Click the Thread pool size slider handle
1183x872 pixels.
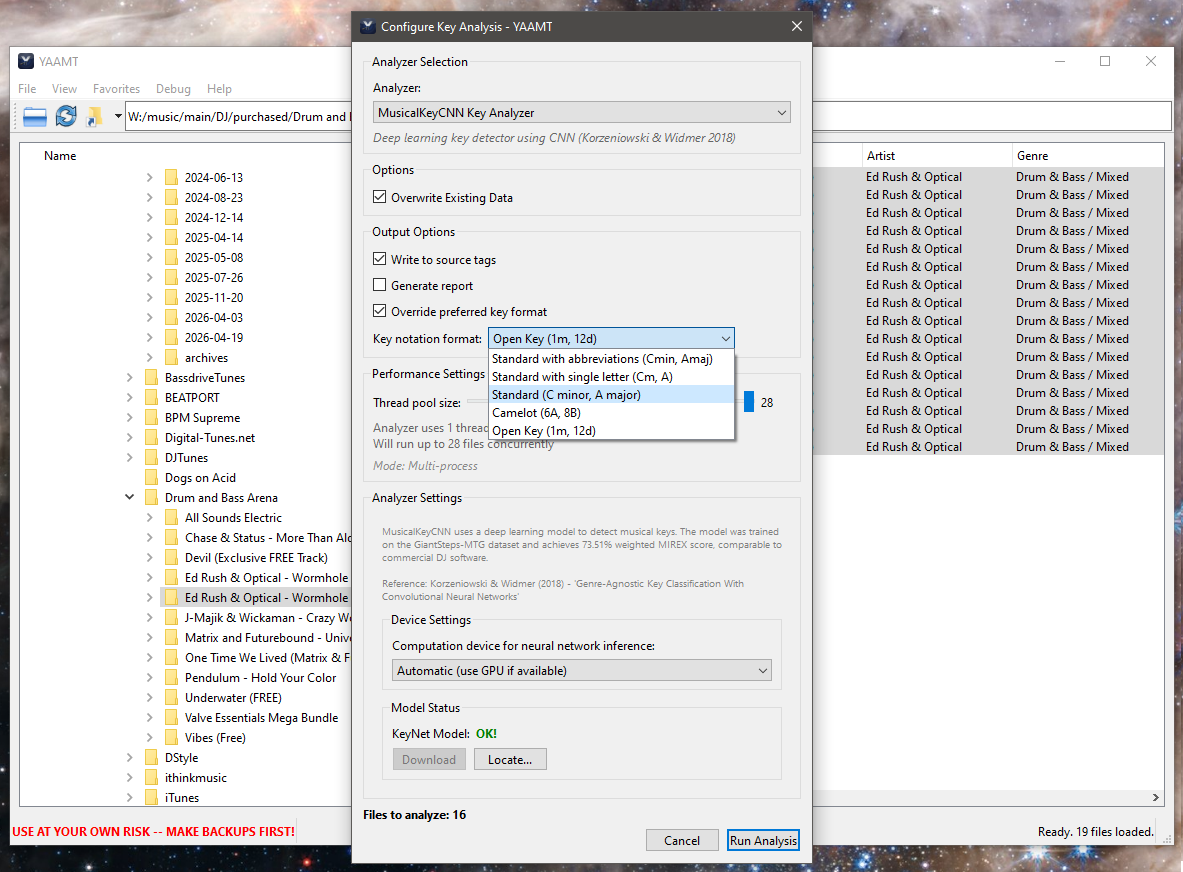click(x=748, y=402)
